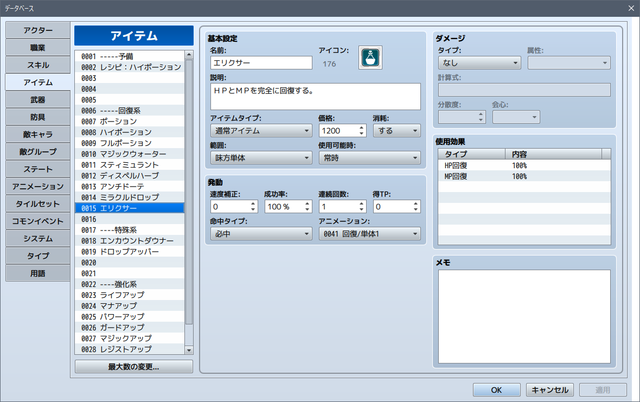
Task: Open the システム tab
Action: (38, 238)
